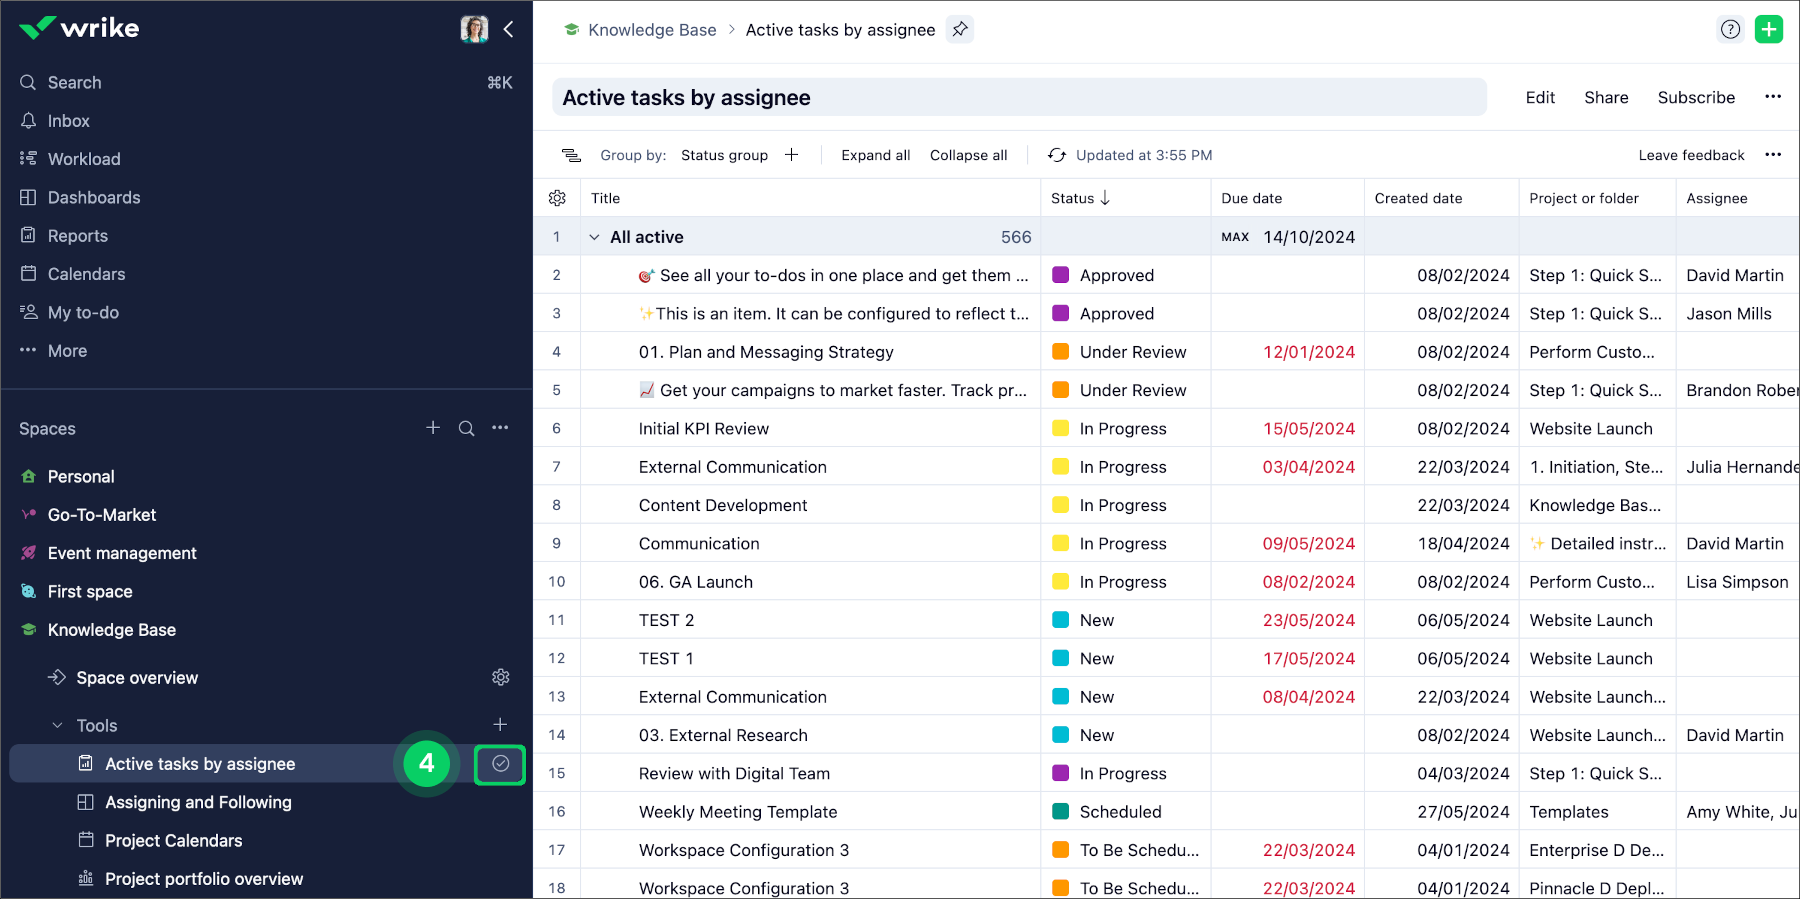
Task: Add a new space with plus icon
Action: tap(433, 428)
